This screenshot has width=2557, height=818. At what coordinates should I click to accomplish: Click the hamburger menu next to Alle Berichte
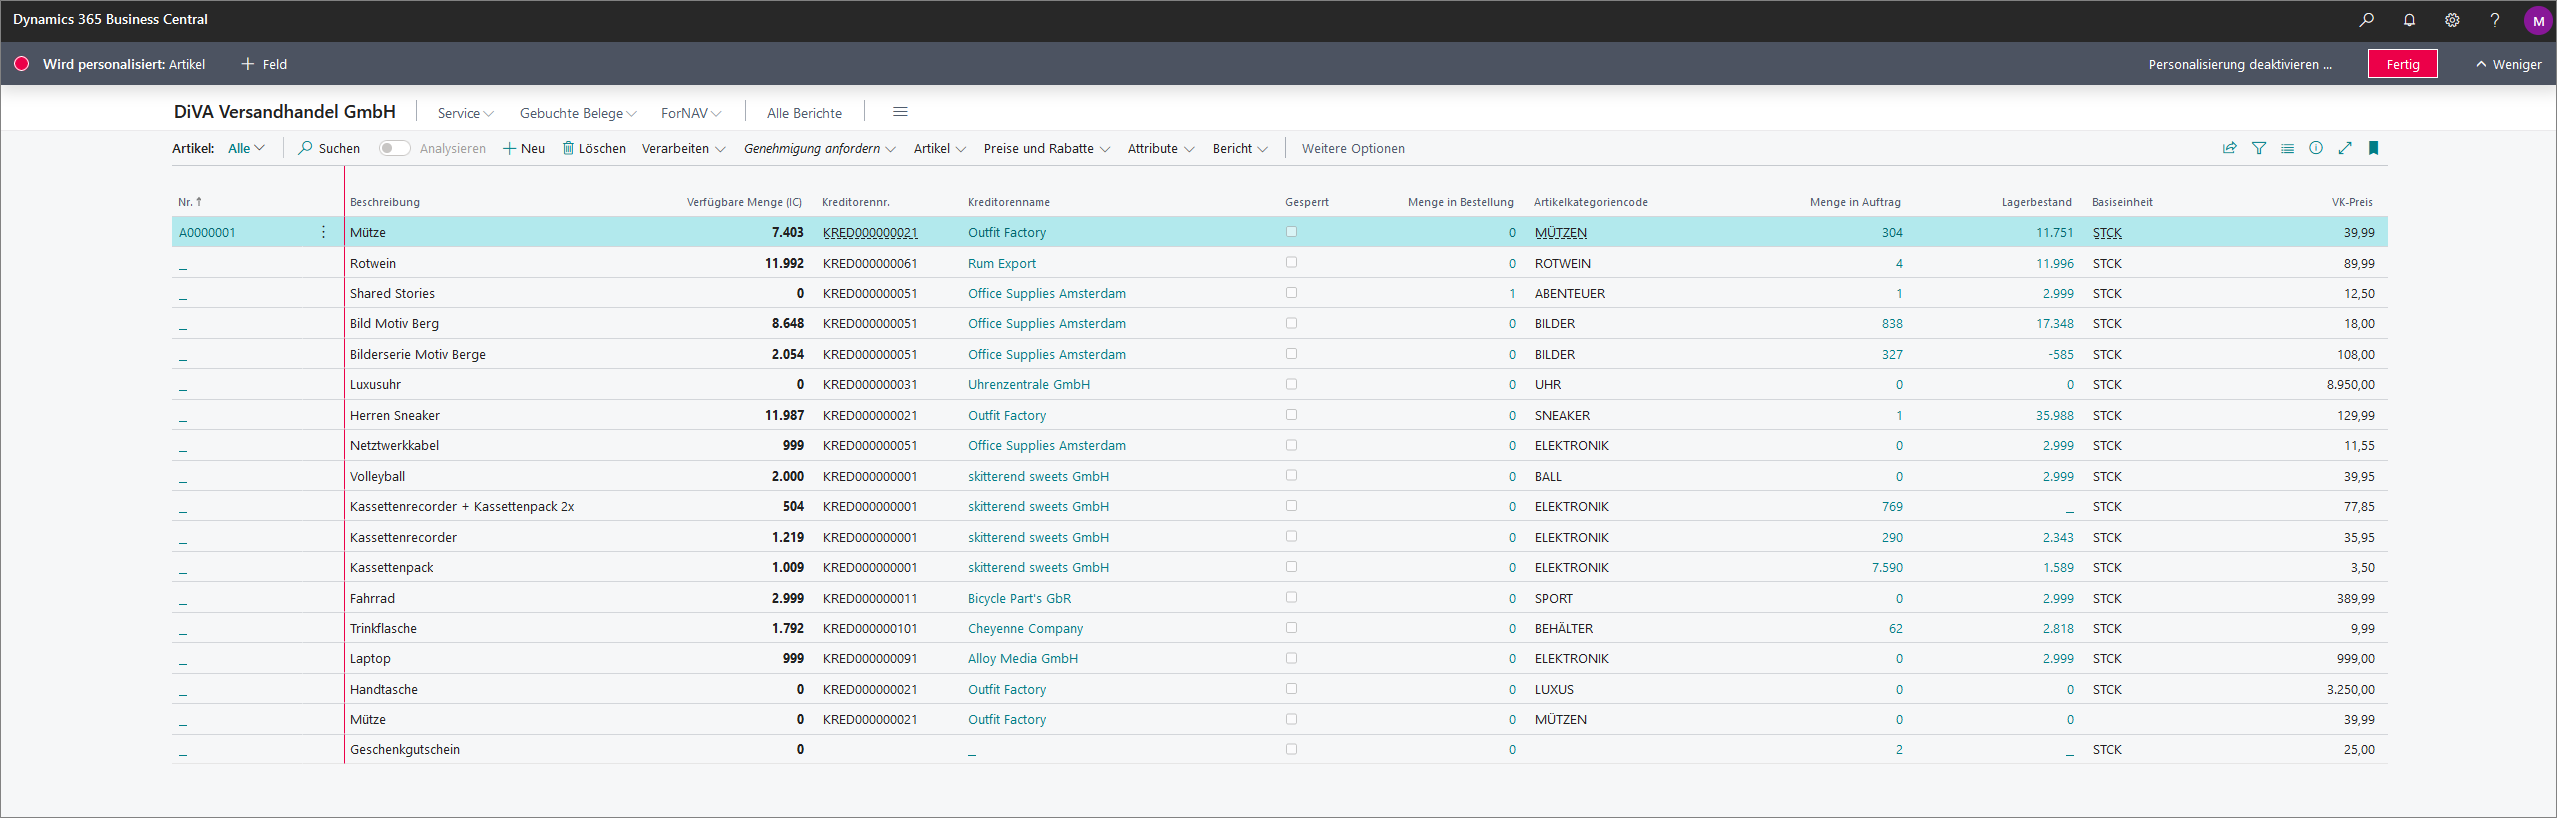click(x=900, y=112)
